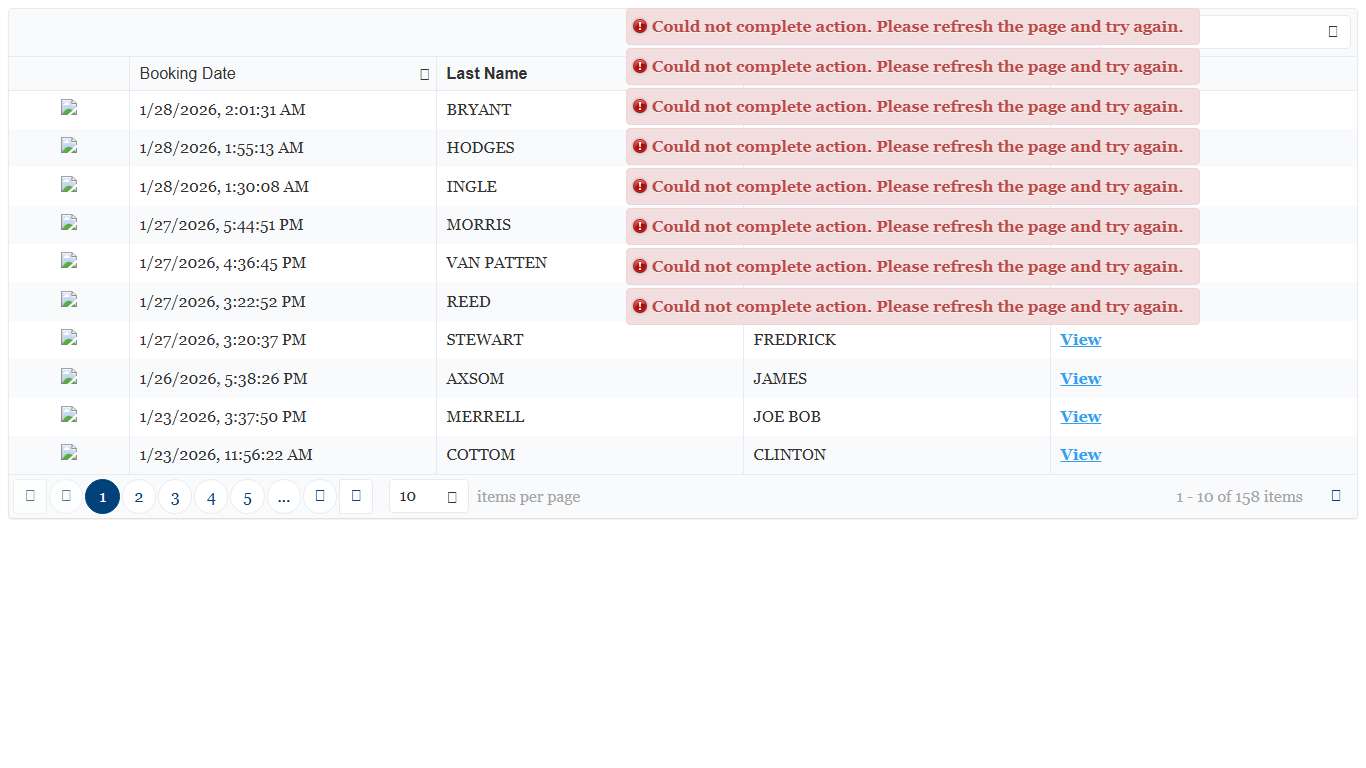Go to the next page arrow
This screenshot has width=1366, height=768.
[x=320, y=496]
